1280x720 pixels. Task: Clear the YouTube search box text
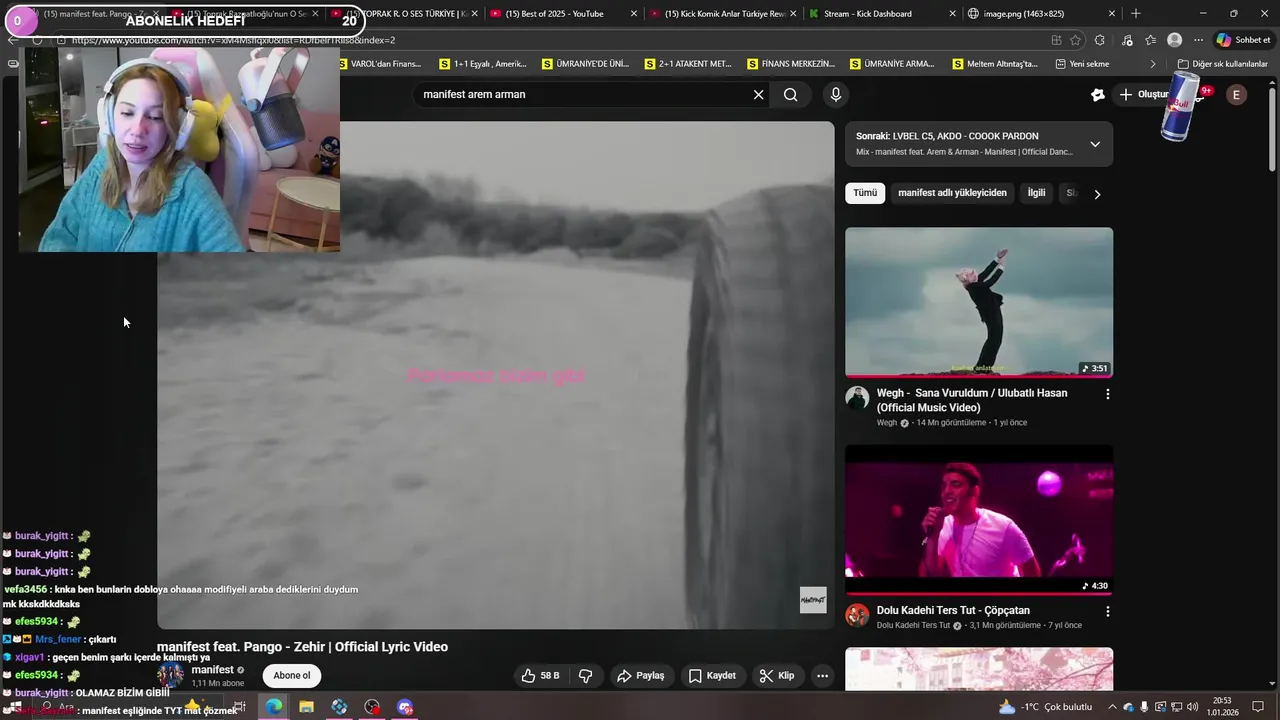(758, 95)
